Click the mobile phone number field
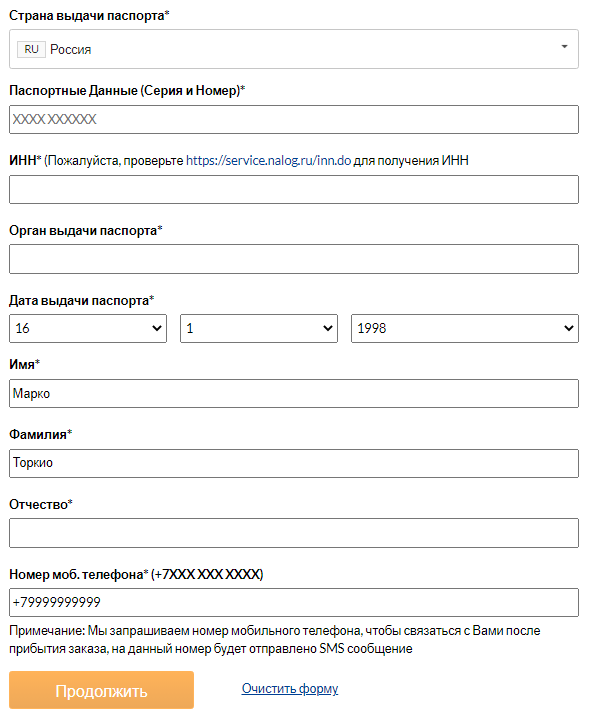 tap(293, 602)
